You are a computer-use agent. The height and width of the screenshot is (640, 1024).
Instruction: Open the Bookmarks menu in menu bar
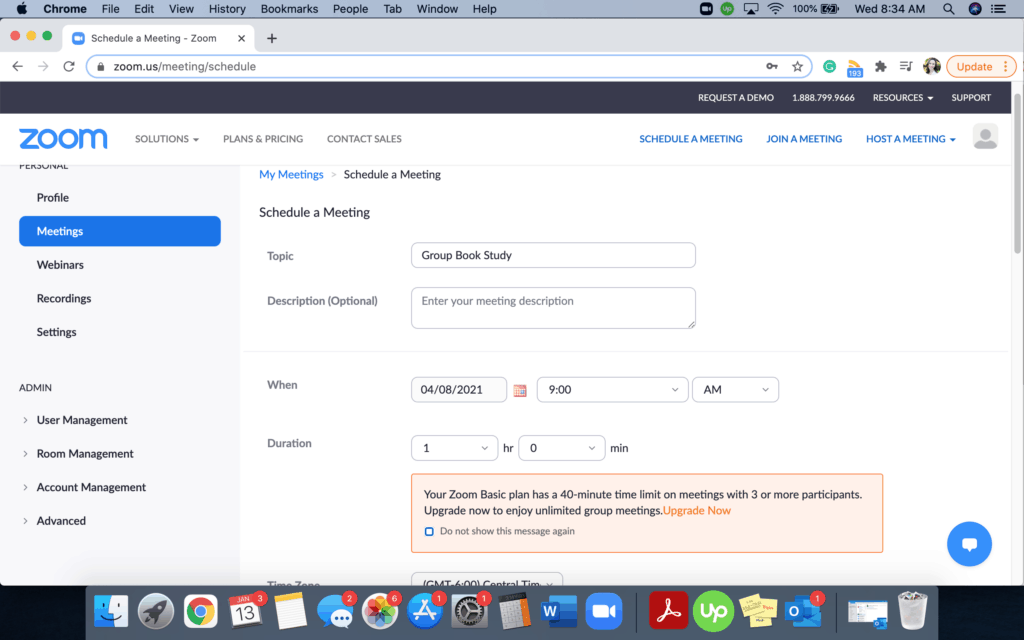(x=288, y=9)
